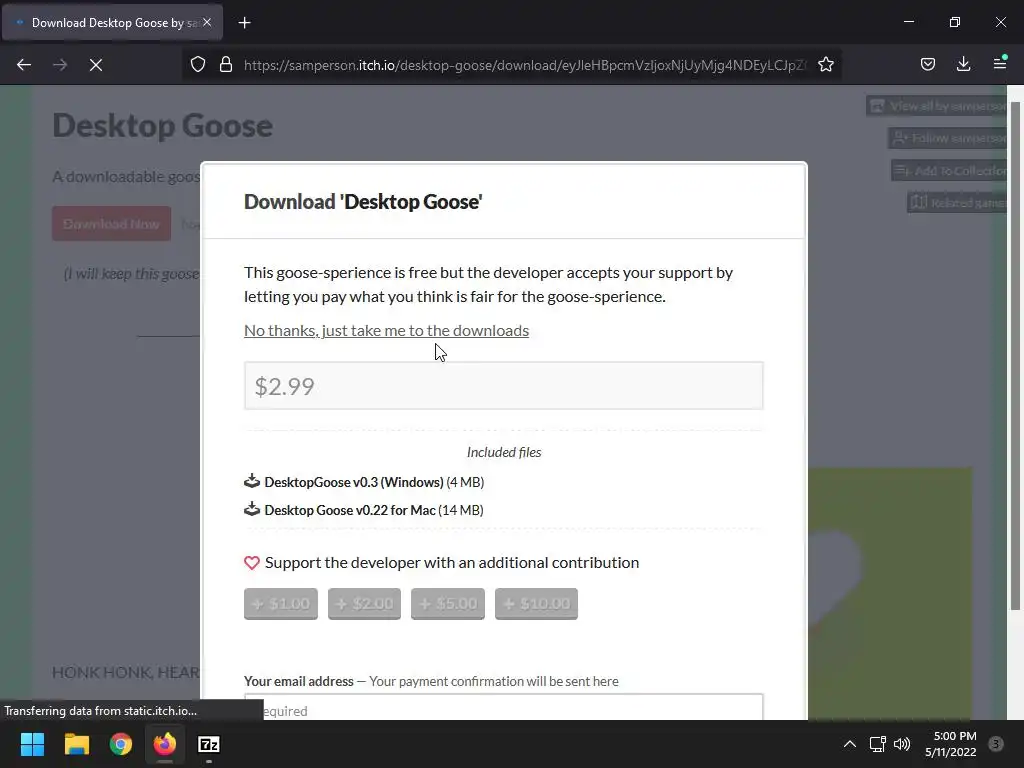Click the Download Now button behind dialog
Screen dimensions: 1024x768
click(x=112, y=224)
